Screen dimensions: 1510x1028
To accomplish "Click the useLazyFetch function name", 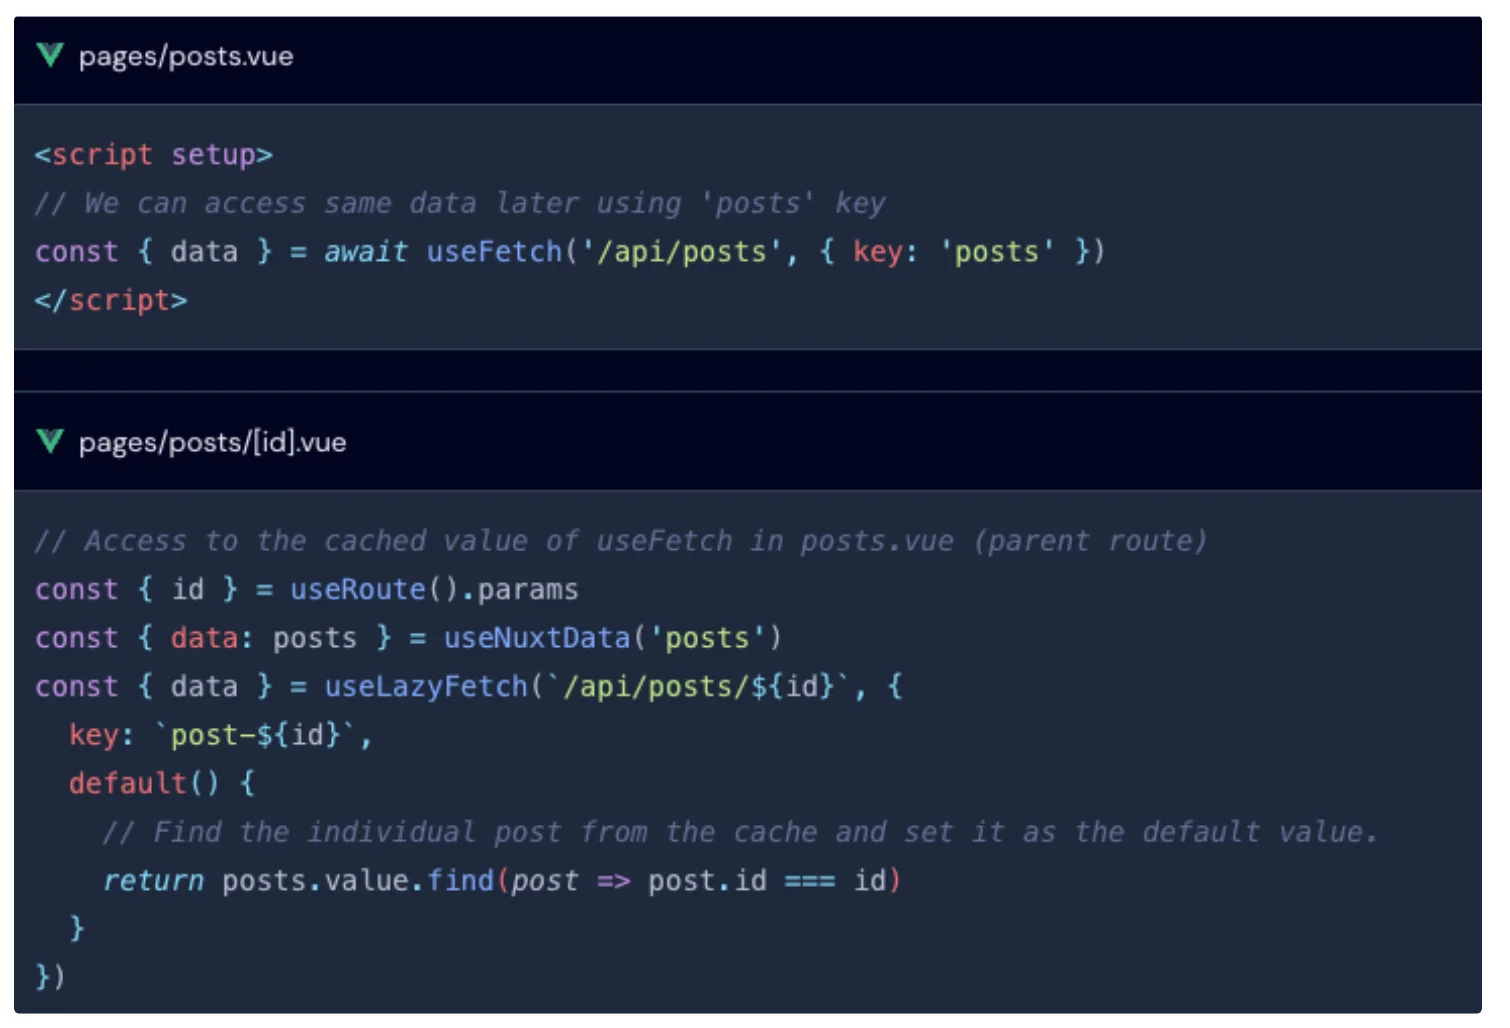I will click(x=425, y=686).
